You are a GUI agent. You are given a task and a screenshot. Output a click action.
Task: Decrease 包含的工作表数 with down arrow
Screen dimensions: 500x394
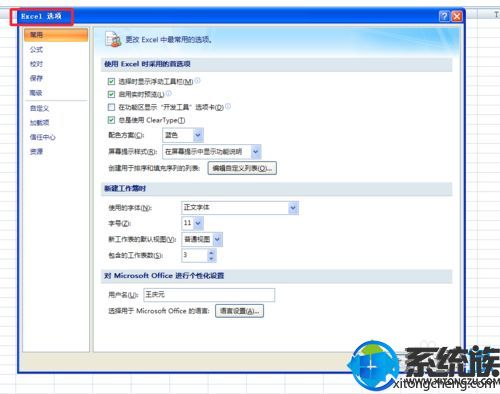pos(211,259)
